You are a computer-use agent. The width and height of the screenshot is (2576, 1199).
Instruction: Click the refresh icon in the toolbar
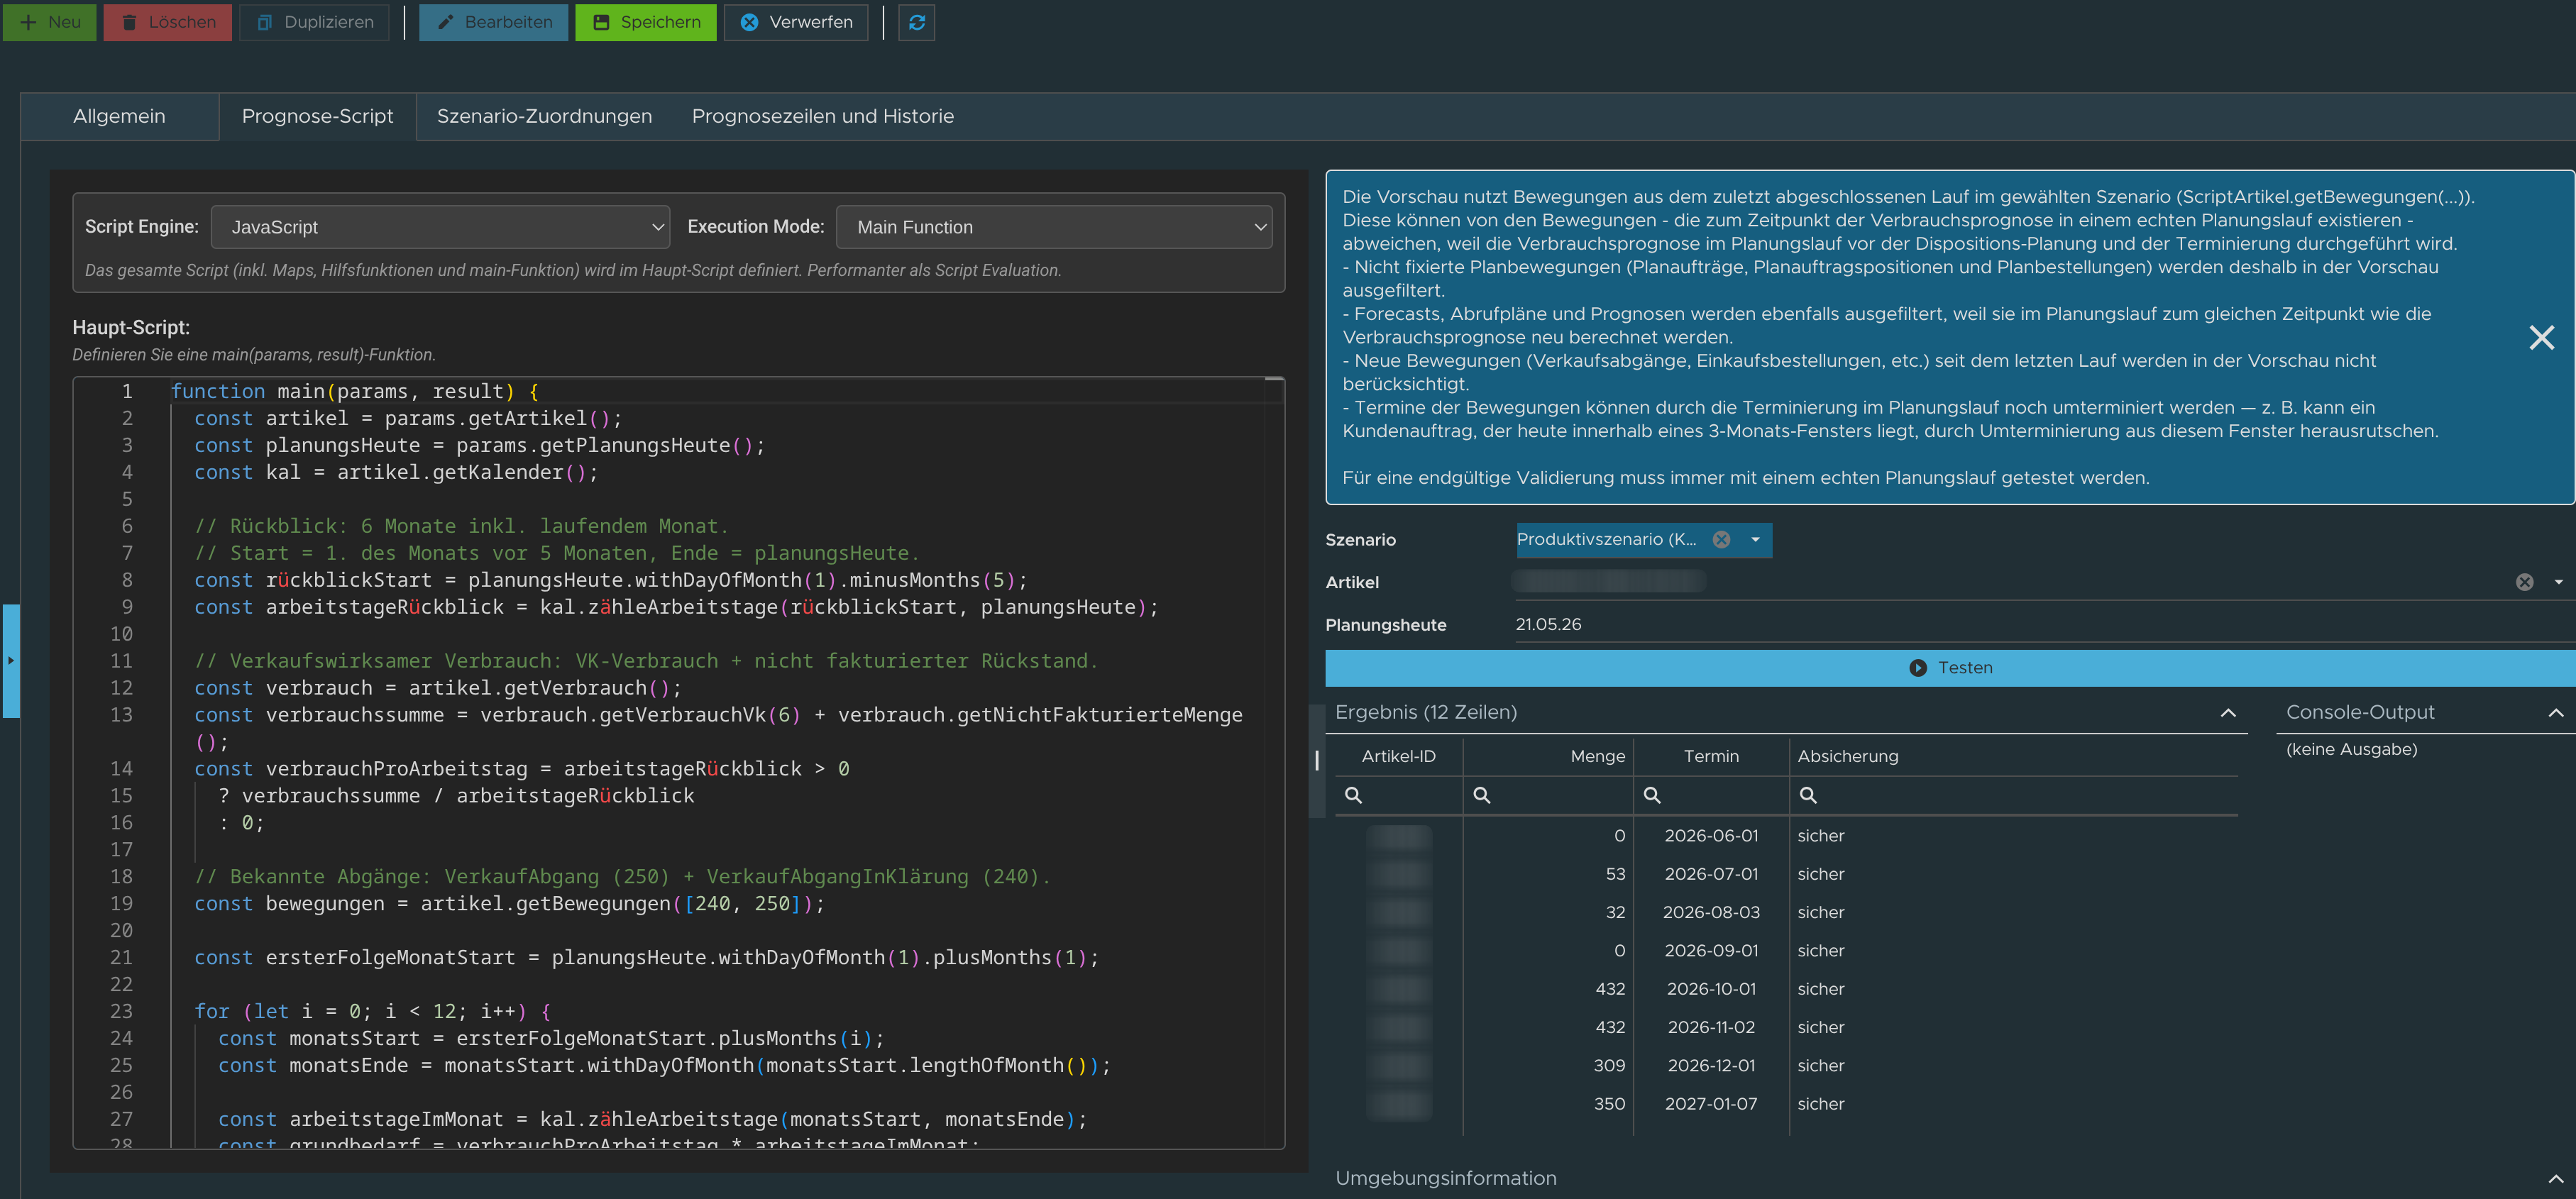pyautogui.click(x=916, y=22)
